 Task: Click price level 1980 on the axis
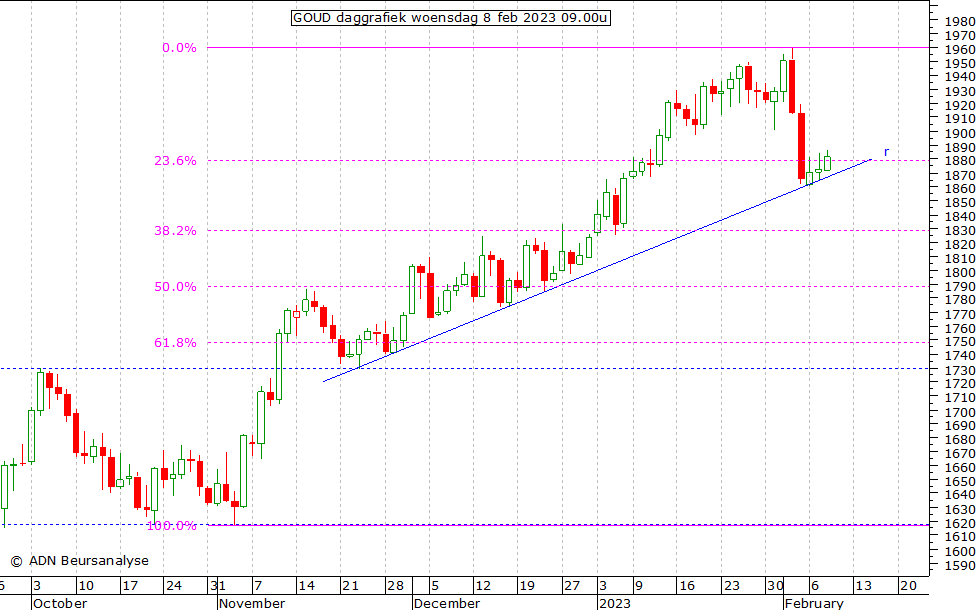[960, 21]
